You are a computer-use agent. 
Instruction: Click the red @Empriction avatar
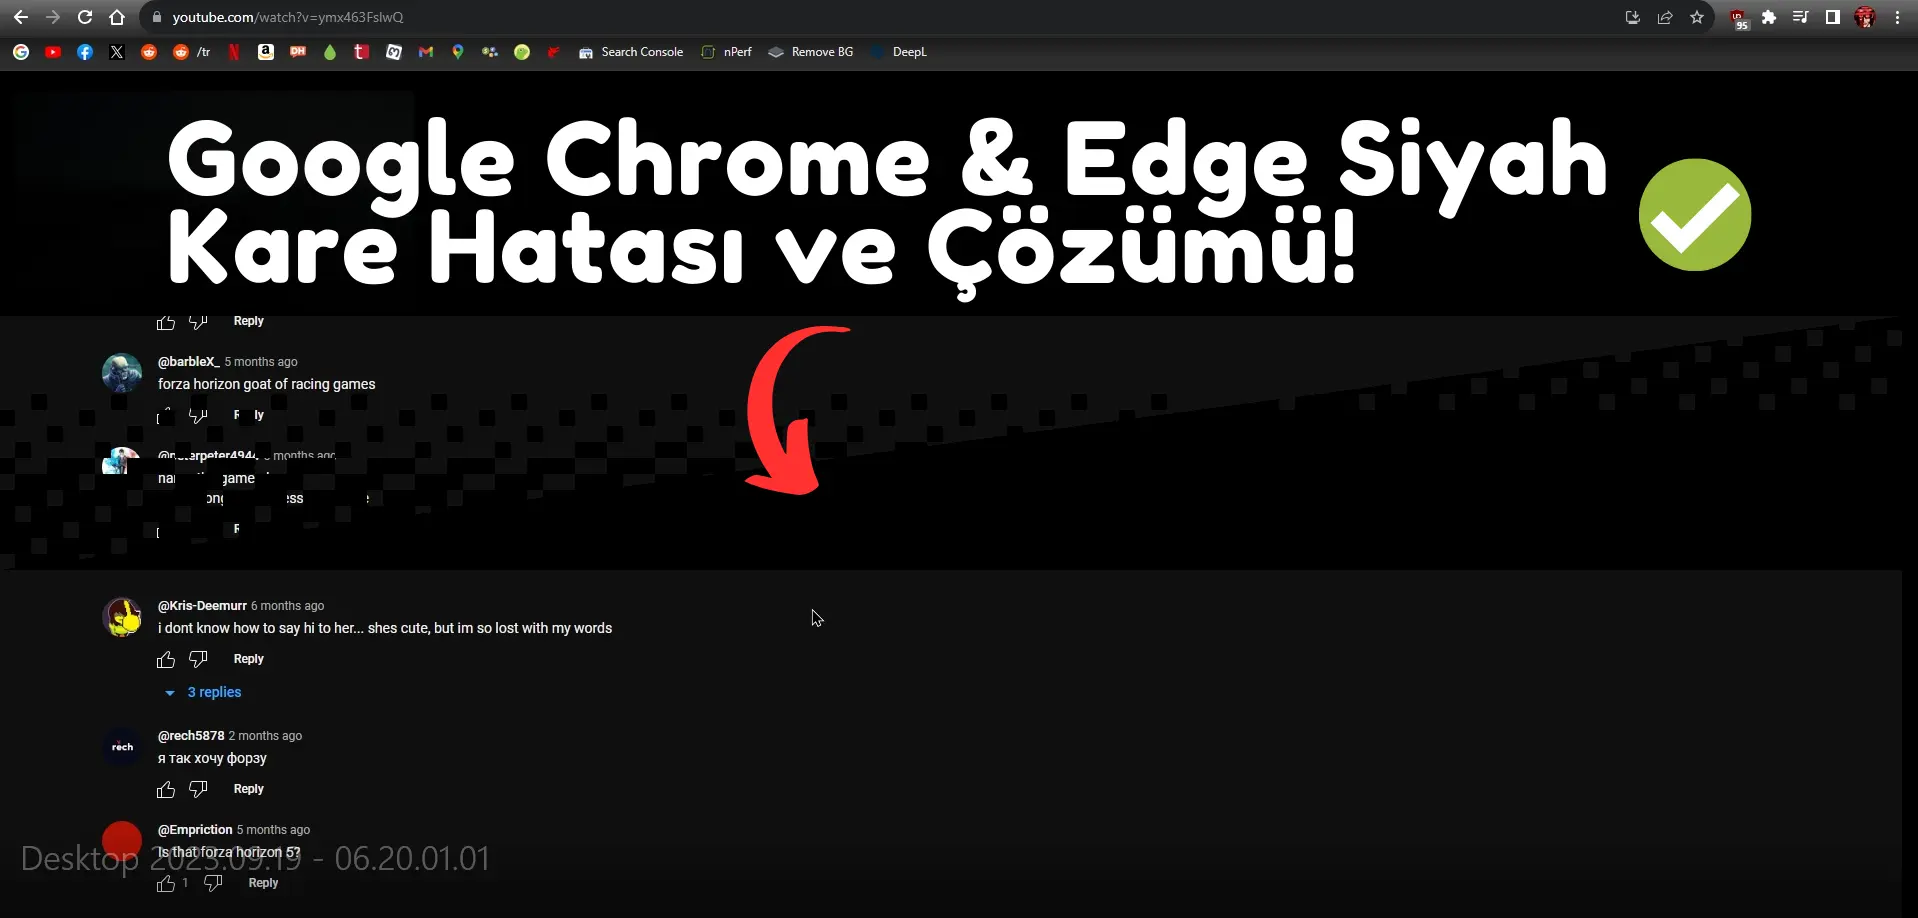122,841
